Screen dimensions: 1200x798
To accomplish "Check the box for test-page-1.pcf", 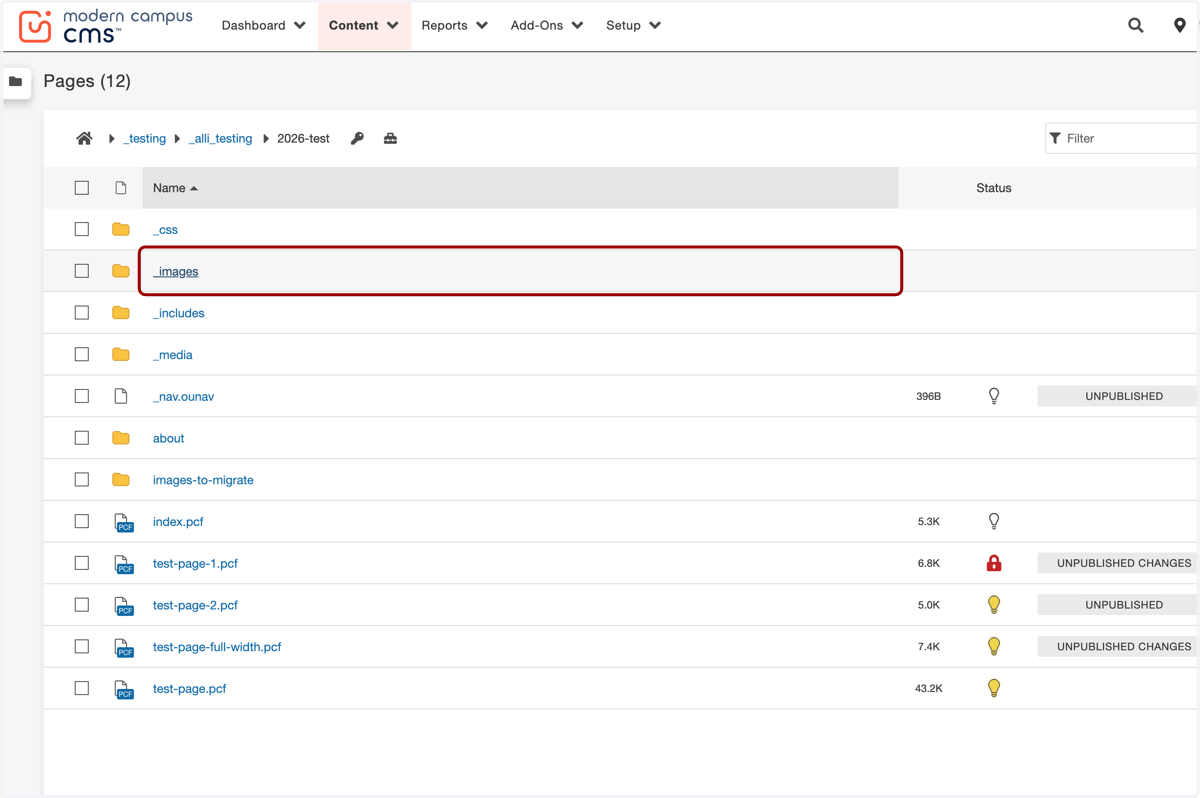I will point(82,563).
